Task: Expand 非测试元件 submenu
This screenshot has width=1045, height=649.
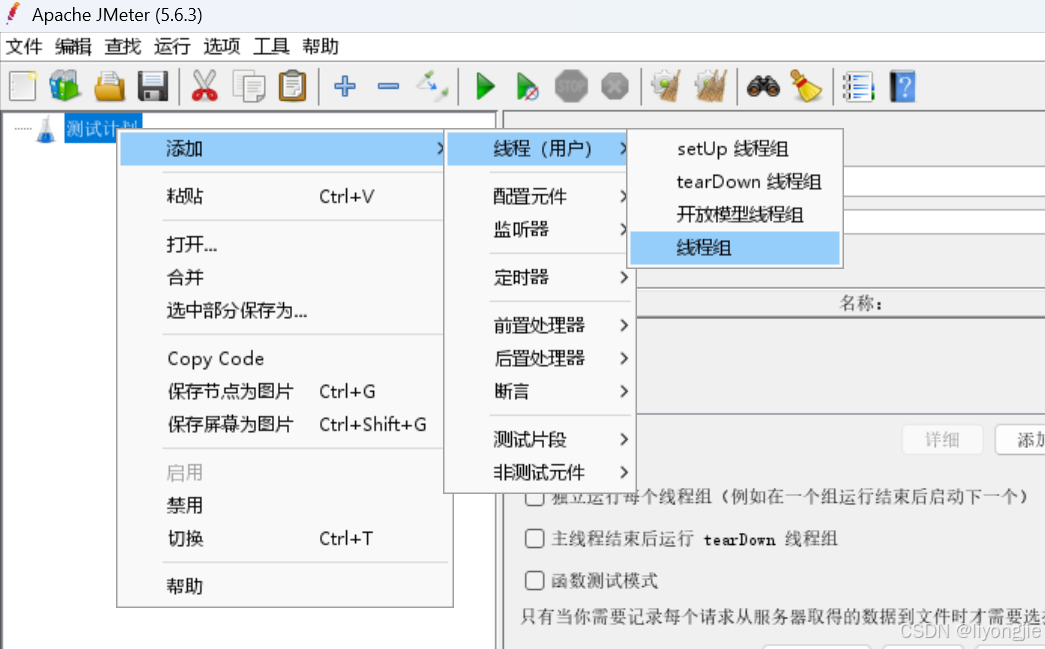Action: (x=538, y=472)
